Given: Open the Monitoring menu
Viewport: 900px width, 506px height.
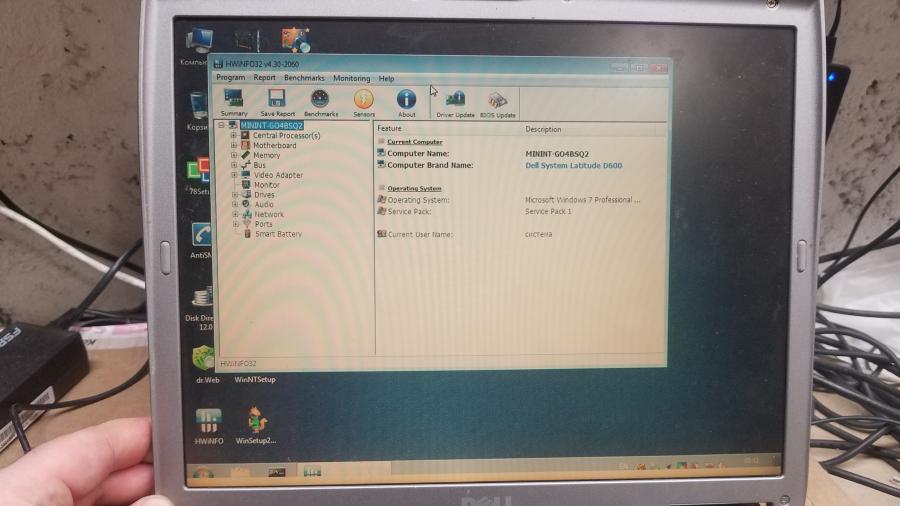Looking at the screenshot, I should [351, 78].
